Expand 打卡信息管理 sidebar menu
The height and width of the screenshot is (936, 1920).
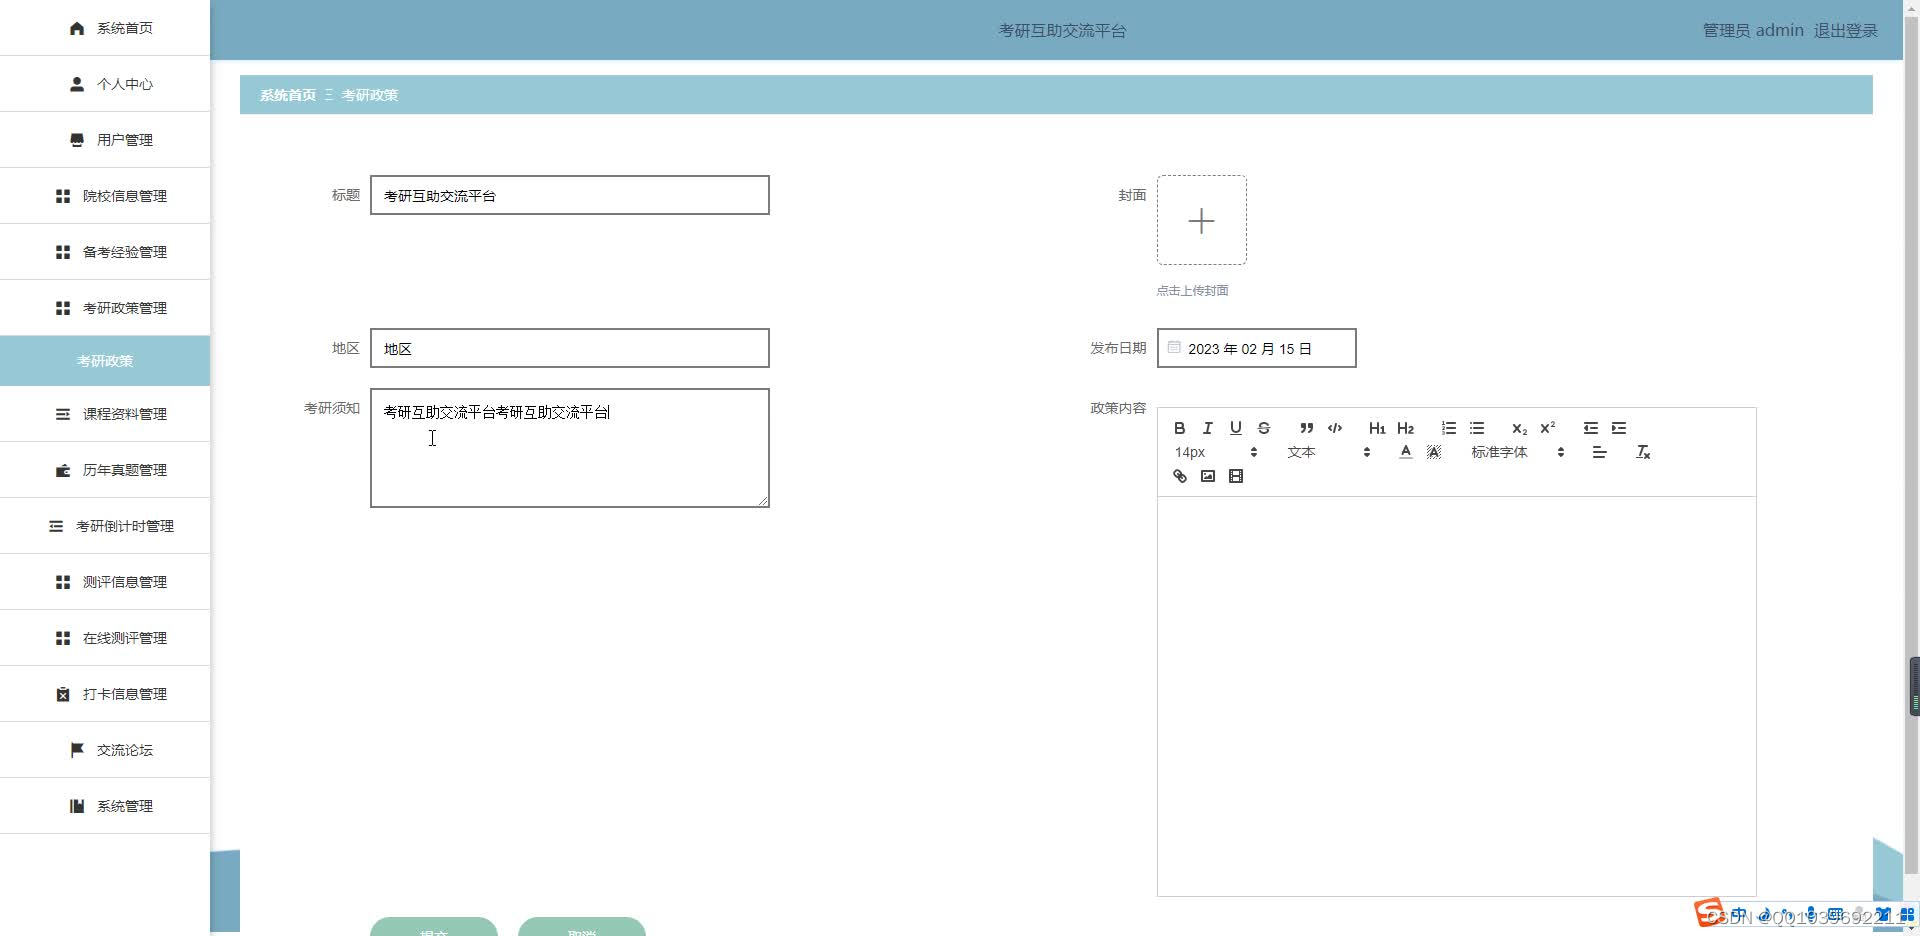[105, 694]
